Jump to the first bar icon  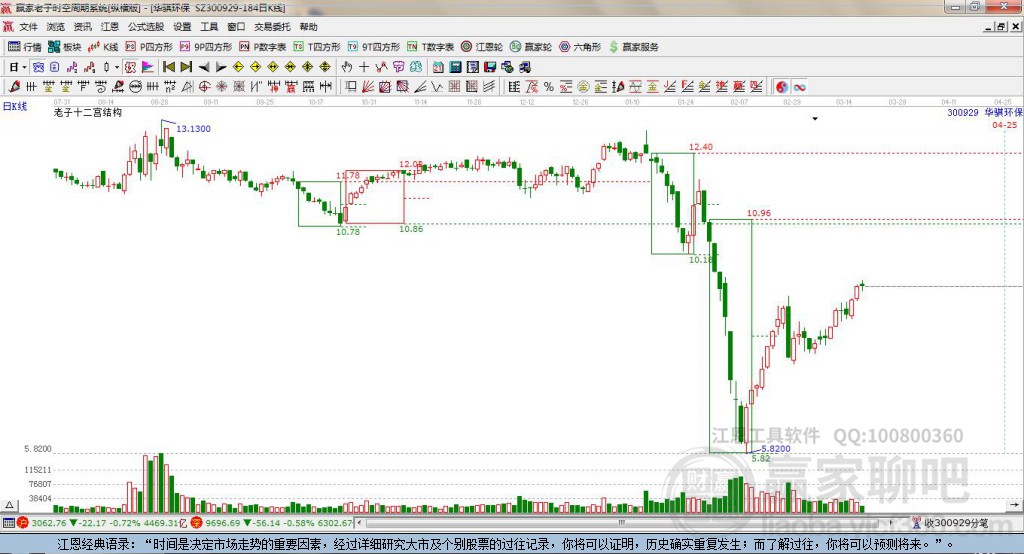click(169, 67)
